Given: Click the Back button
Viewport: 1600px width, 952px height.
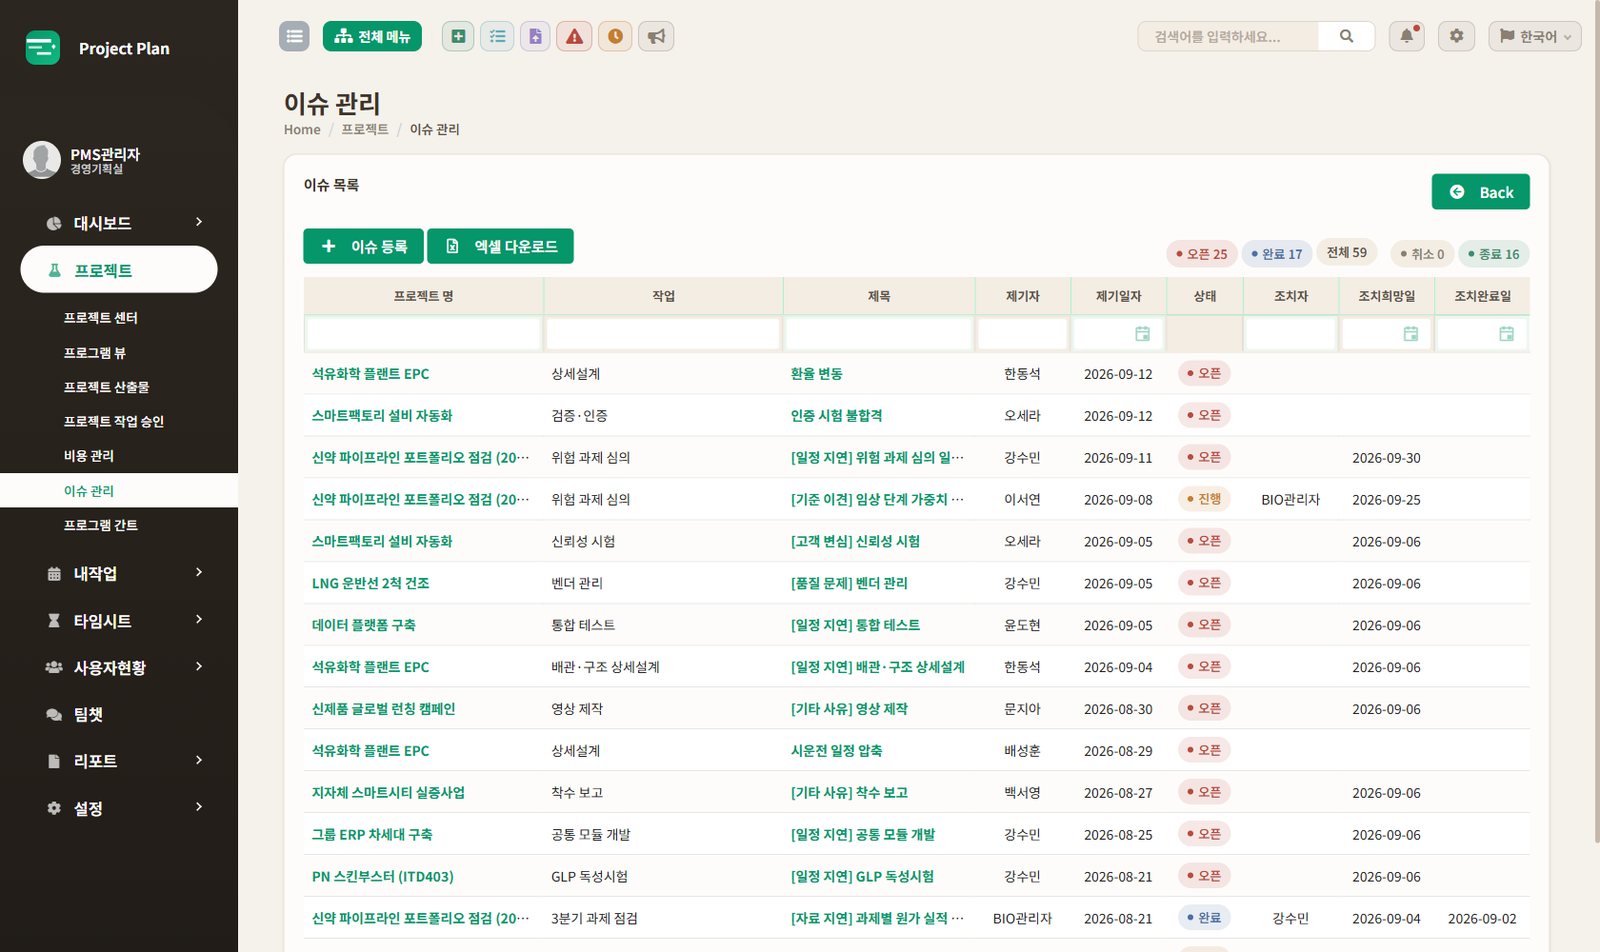Looking at the screenshot, I should pyautogui.click(x=1480, y=192).
